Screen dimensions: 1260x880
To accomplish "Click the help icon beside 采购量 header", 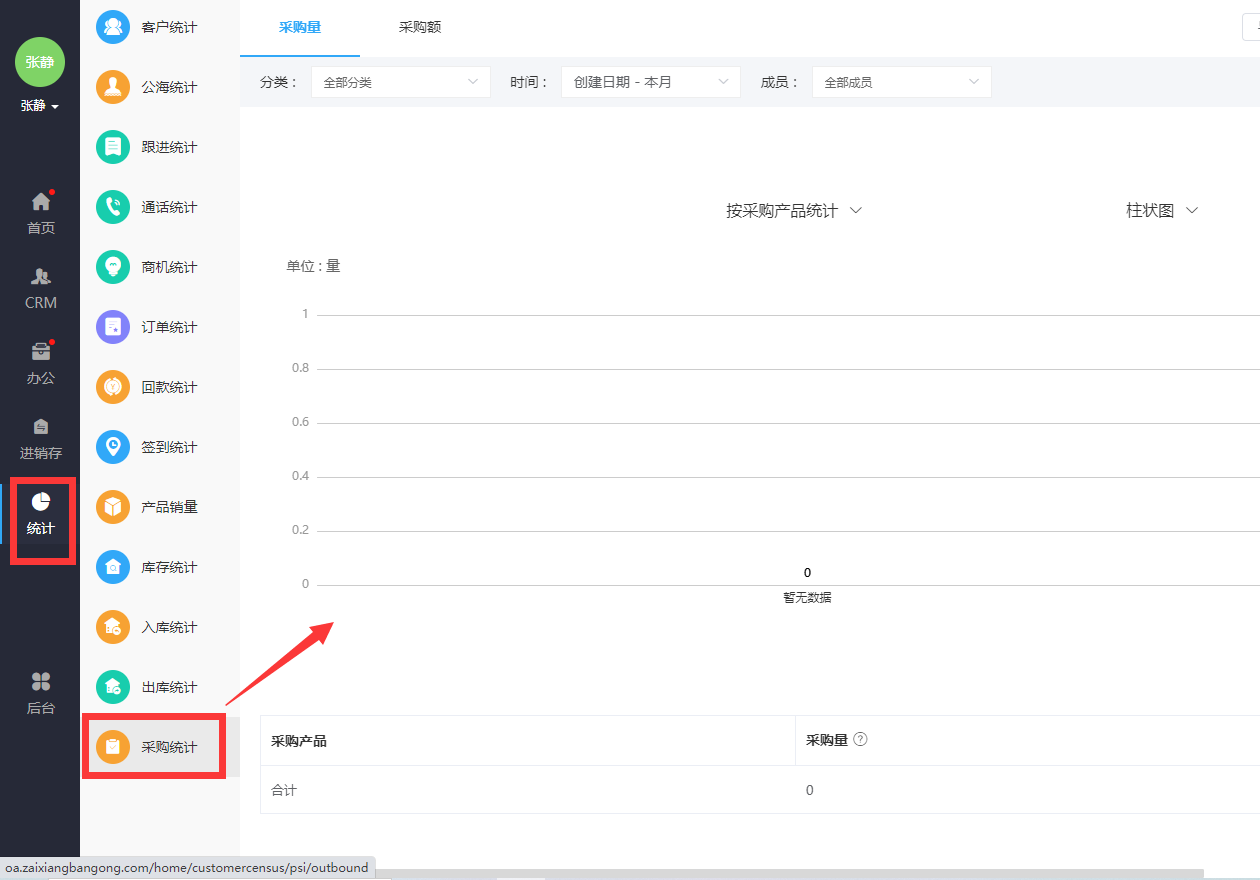I will pyautogui.click(x=860, y=740).
